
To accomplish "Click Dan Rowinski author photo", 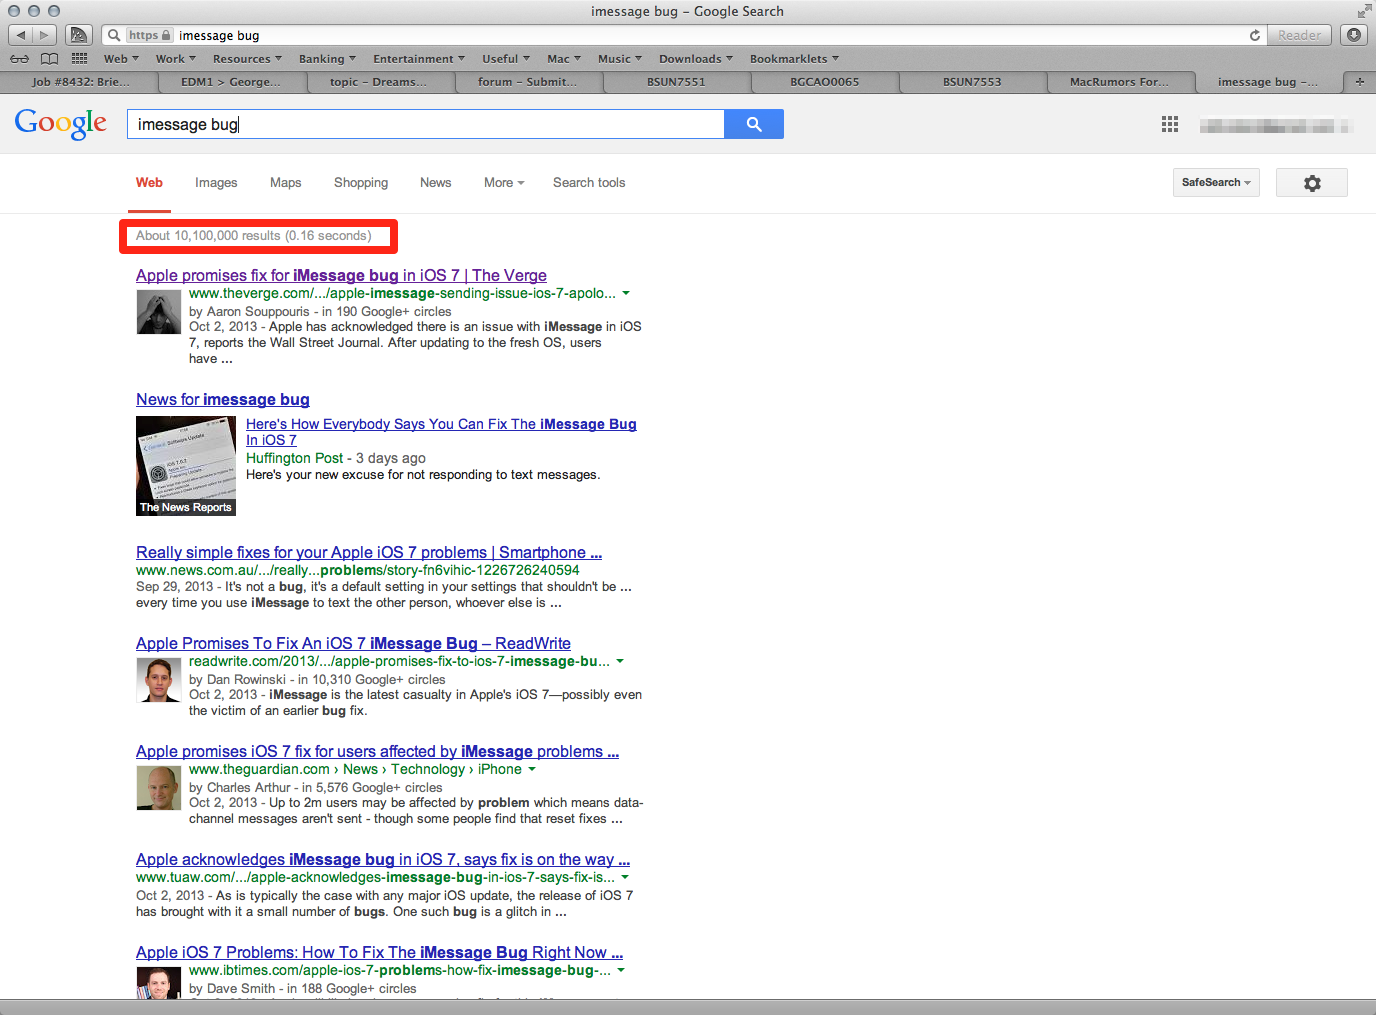I will [158, 680].
